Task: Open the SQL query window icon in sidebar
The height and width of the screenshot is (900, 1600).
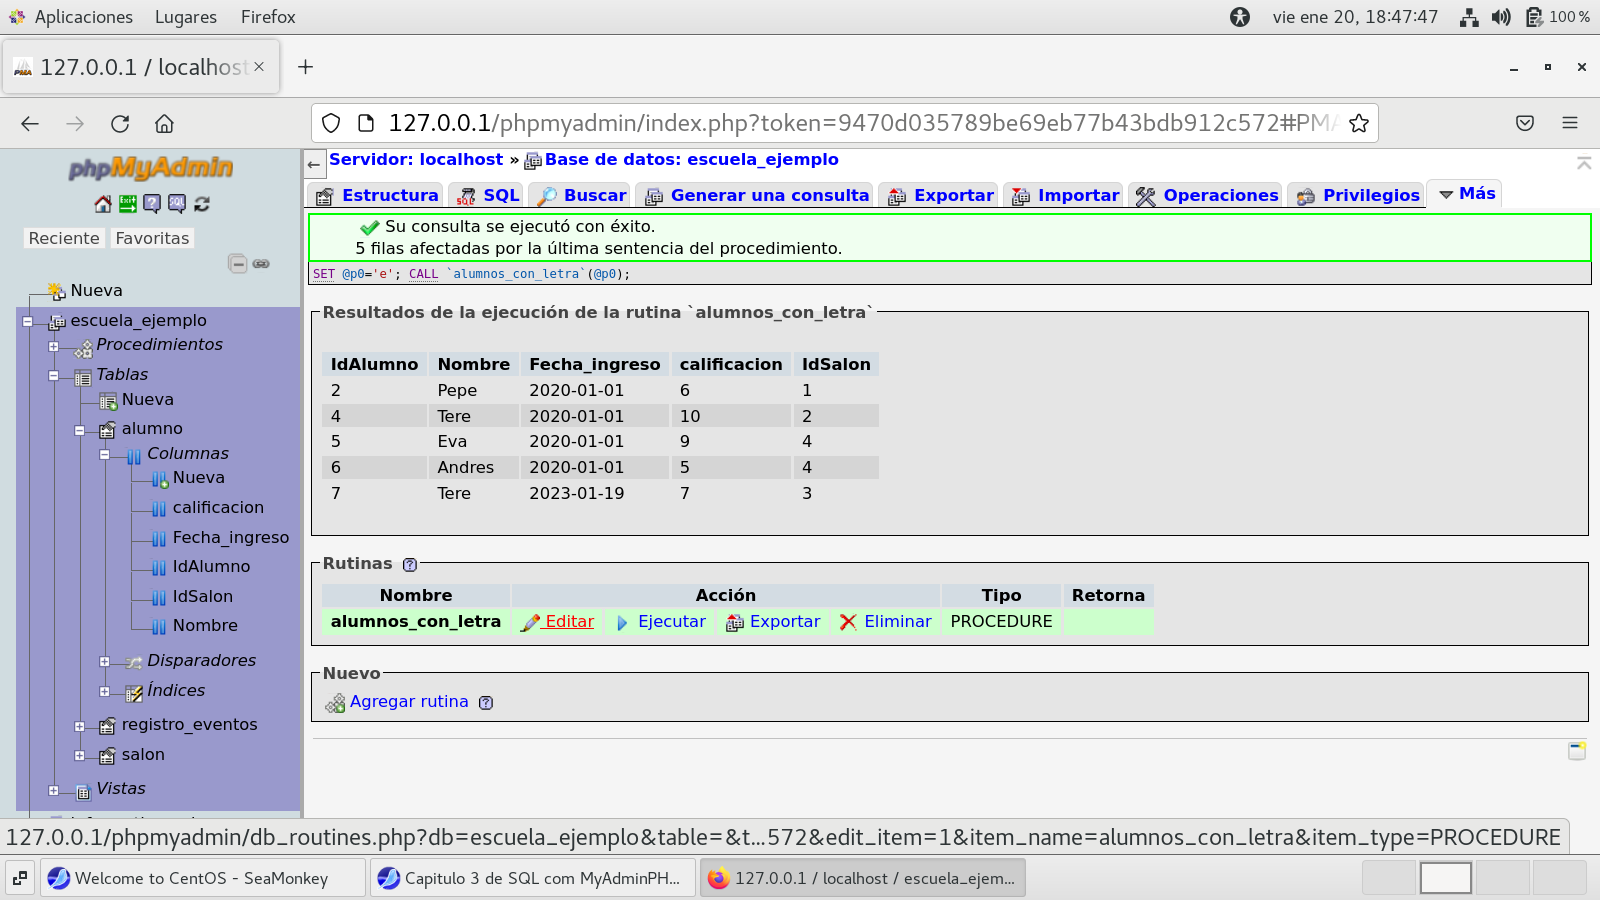Action: point(177,204)
